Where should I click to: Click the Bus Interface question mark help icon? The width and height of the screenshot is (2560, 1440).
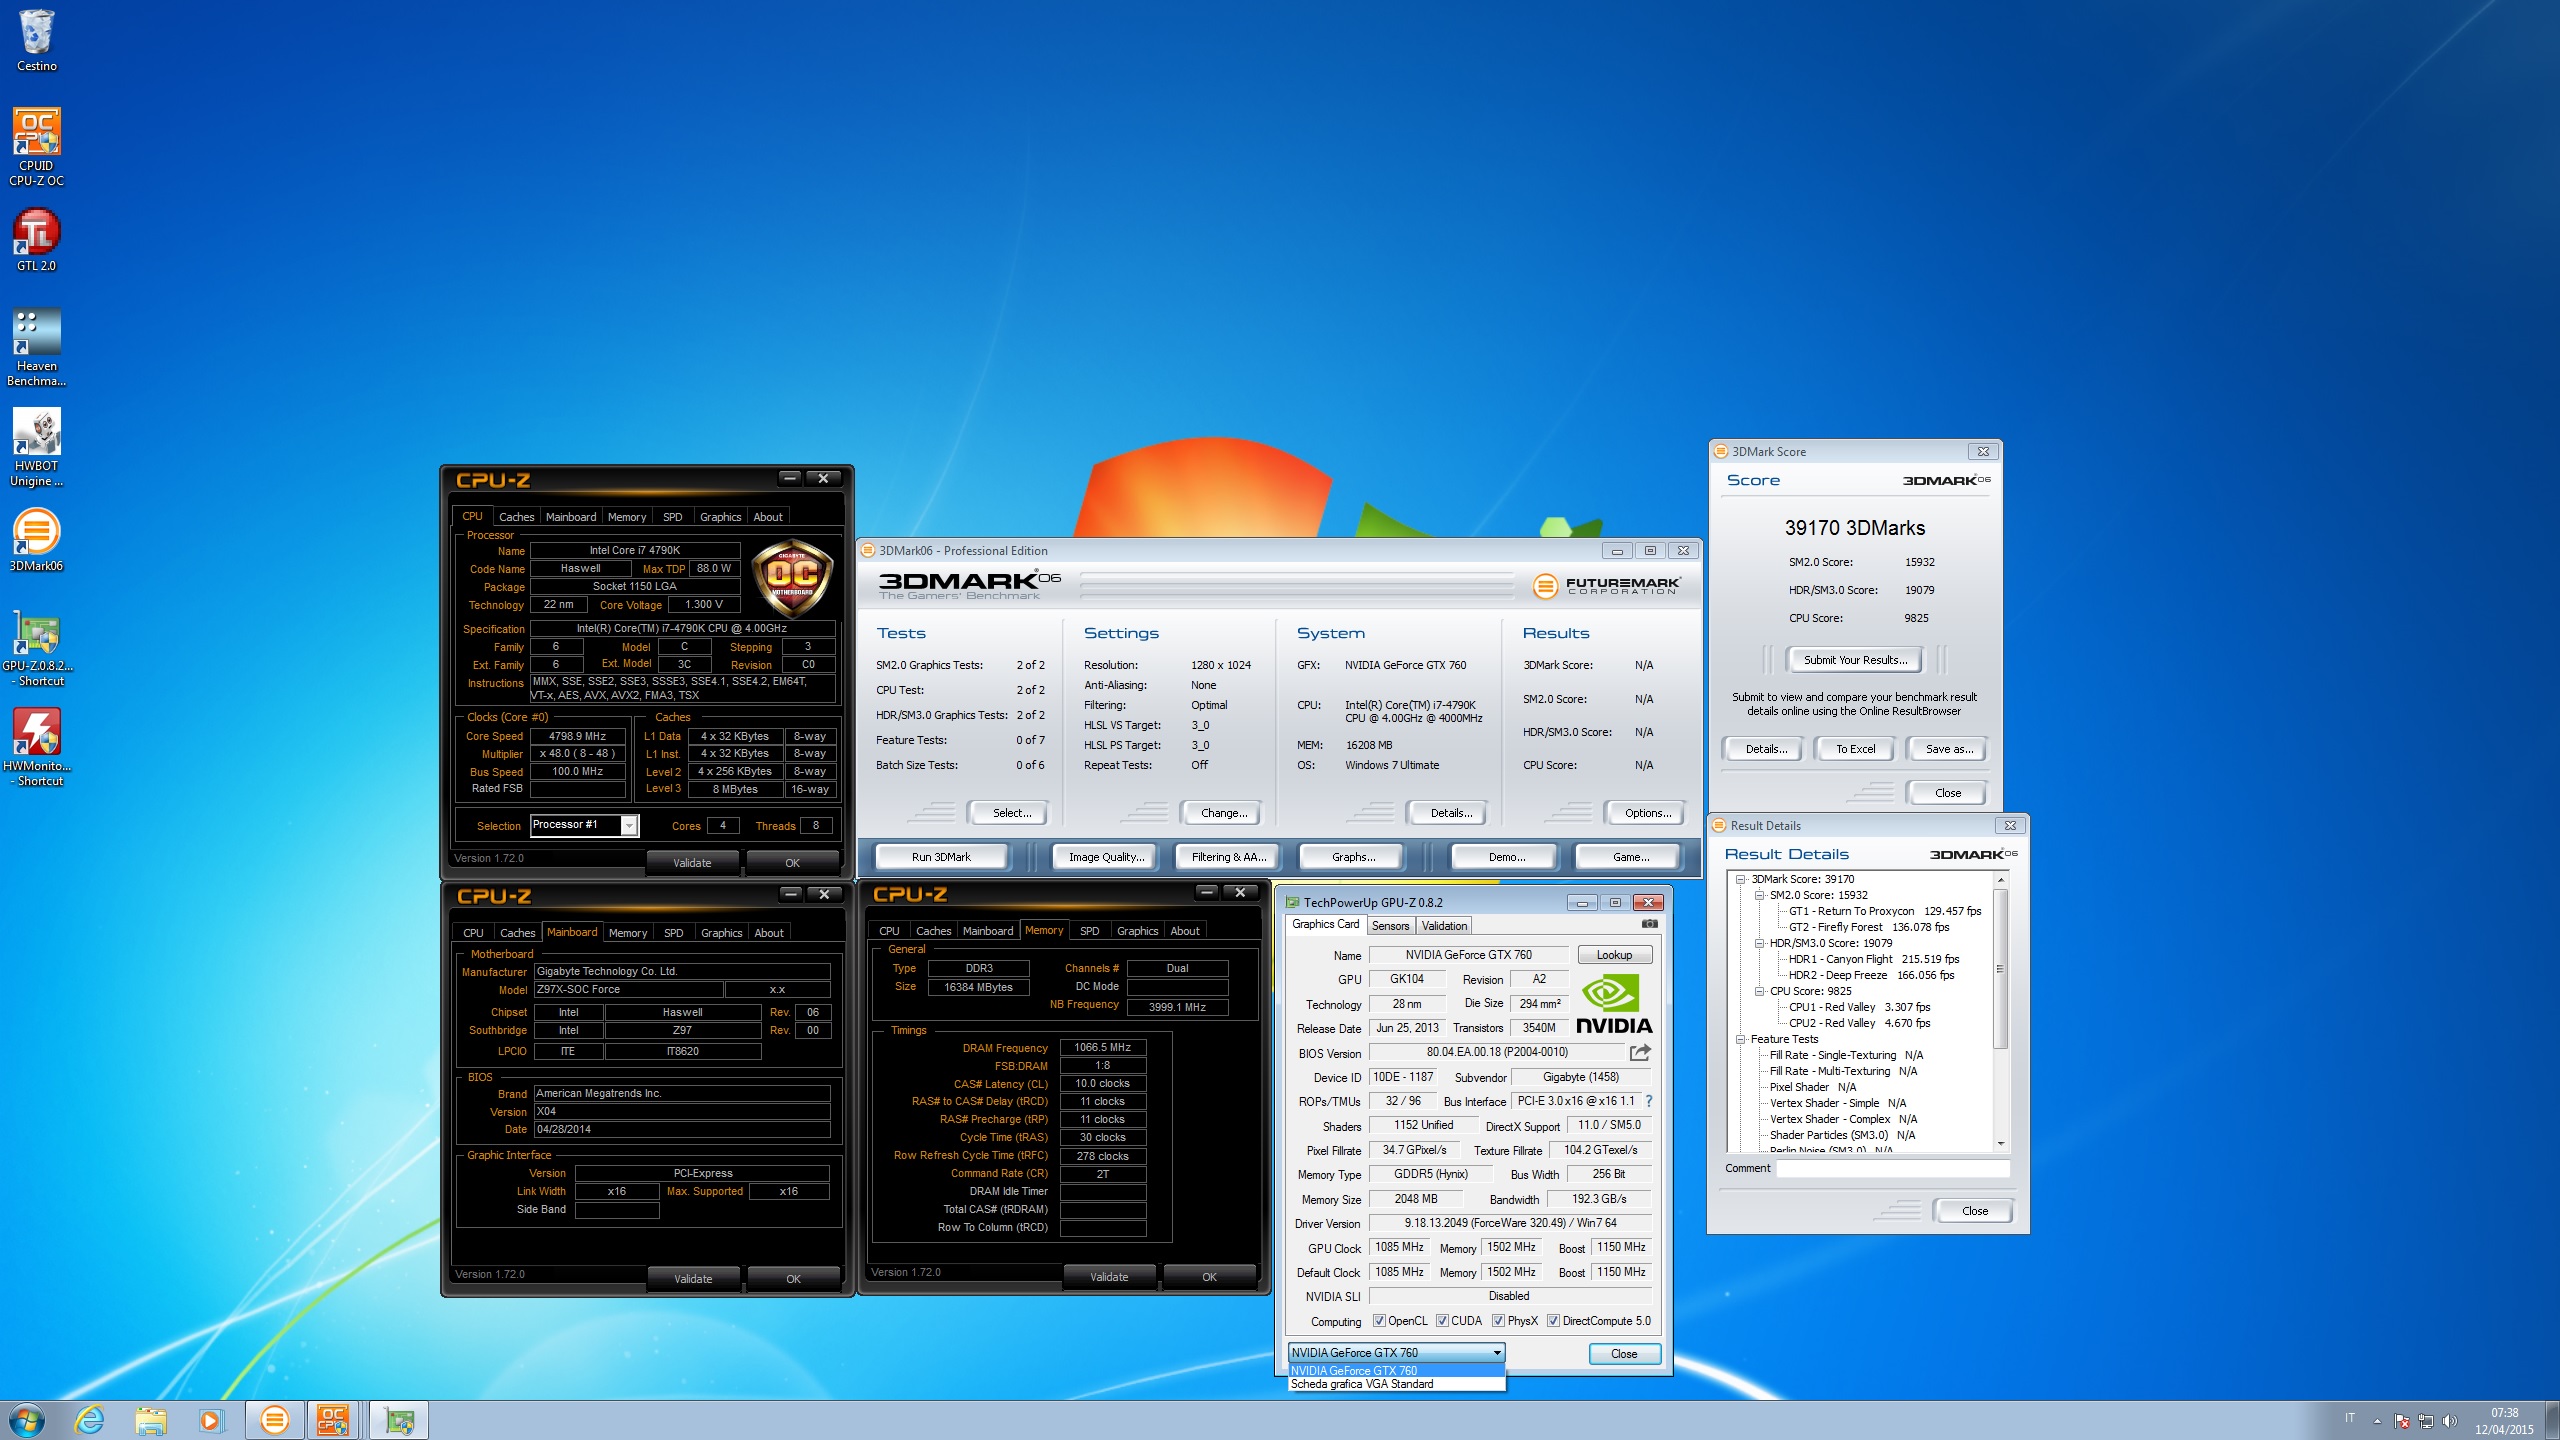click(x=1649, y=1101)
